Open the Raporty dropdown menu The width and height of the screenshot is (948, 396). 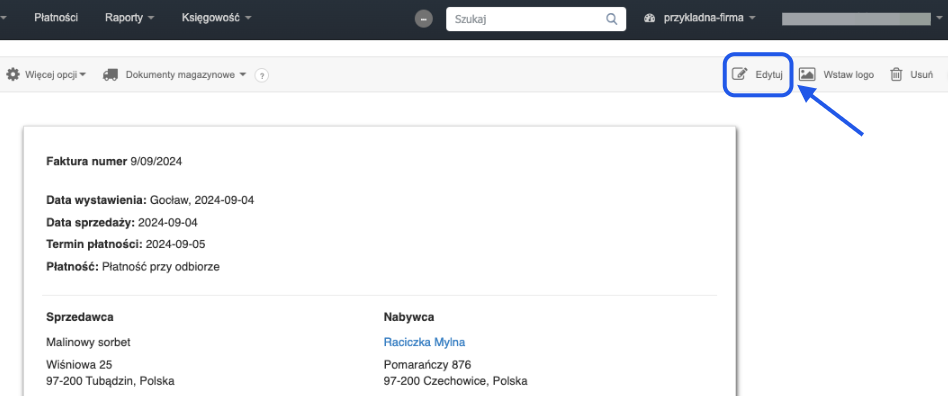click(129, 18)
